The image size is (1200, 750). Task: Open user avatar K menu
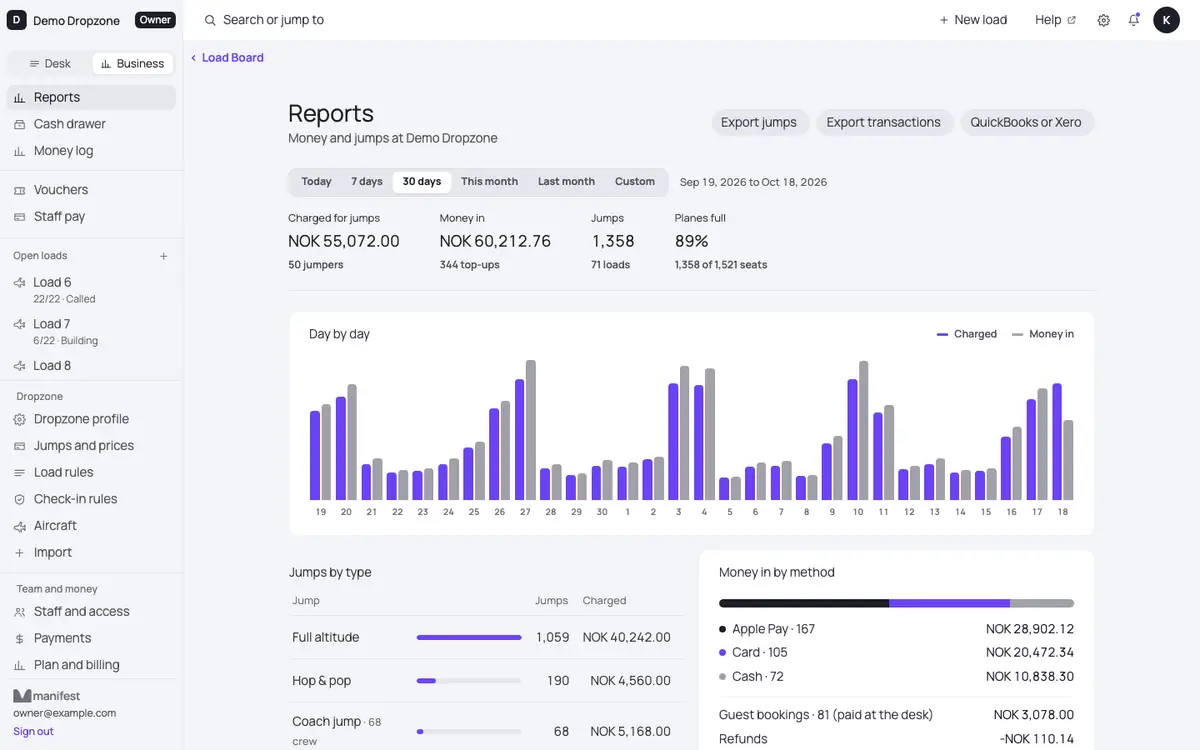pos(1166,20)
